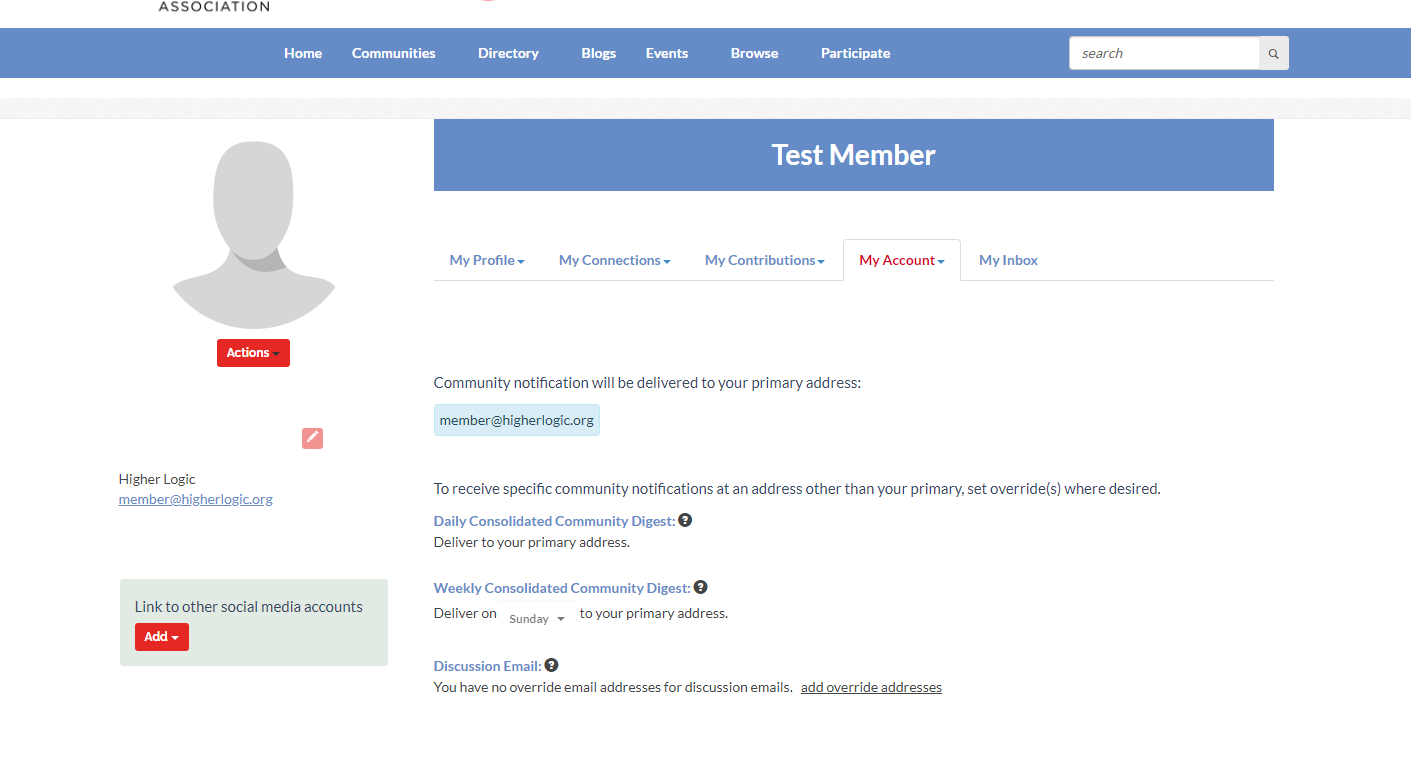The width and height of the screenshot is (1411, 765).
Task: Go to the Directory menu item
Action: click(x=508, y=53)
